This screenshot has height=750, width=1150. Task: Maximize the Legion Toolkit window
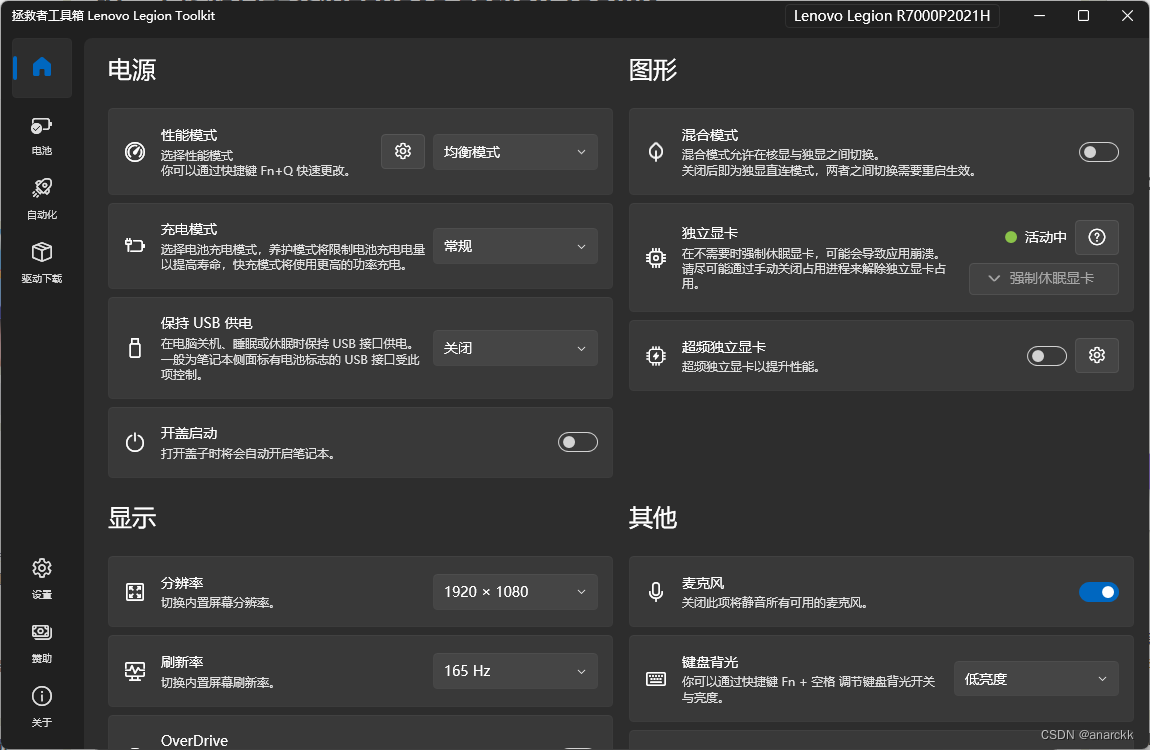coord(1083,15)
